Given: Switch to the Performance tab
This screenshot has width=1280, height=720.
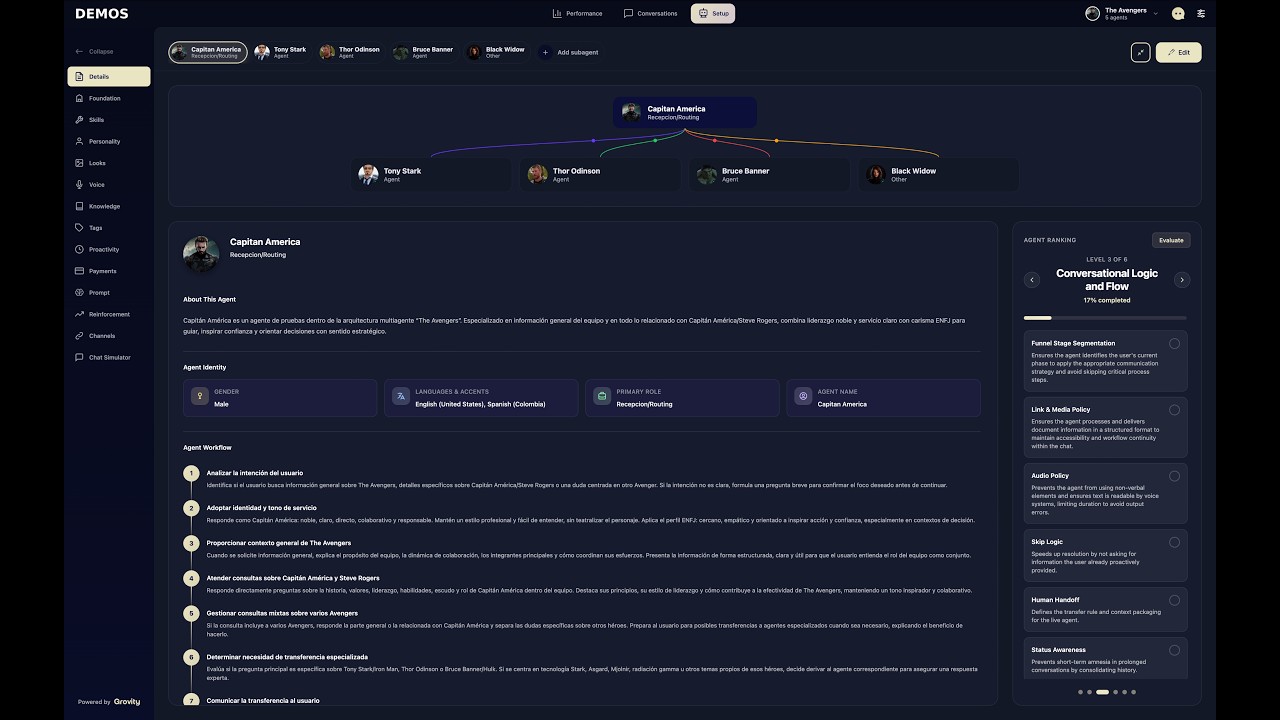Looking at the screenshot, I should 577,14.
